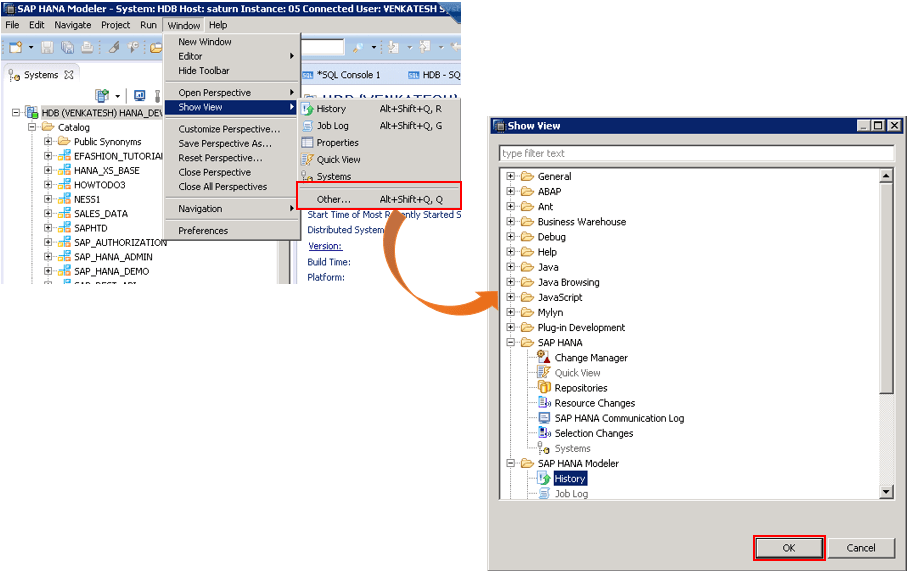Open the Help menu
The height and width of the screenshot is (572, 908).
[218, 25]
